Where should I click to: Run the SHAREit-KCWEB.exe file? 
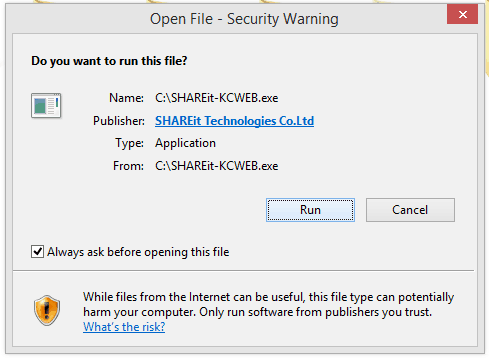(310, 210)
